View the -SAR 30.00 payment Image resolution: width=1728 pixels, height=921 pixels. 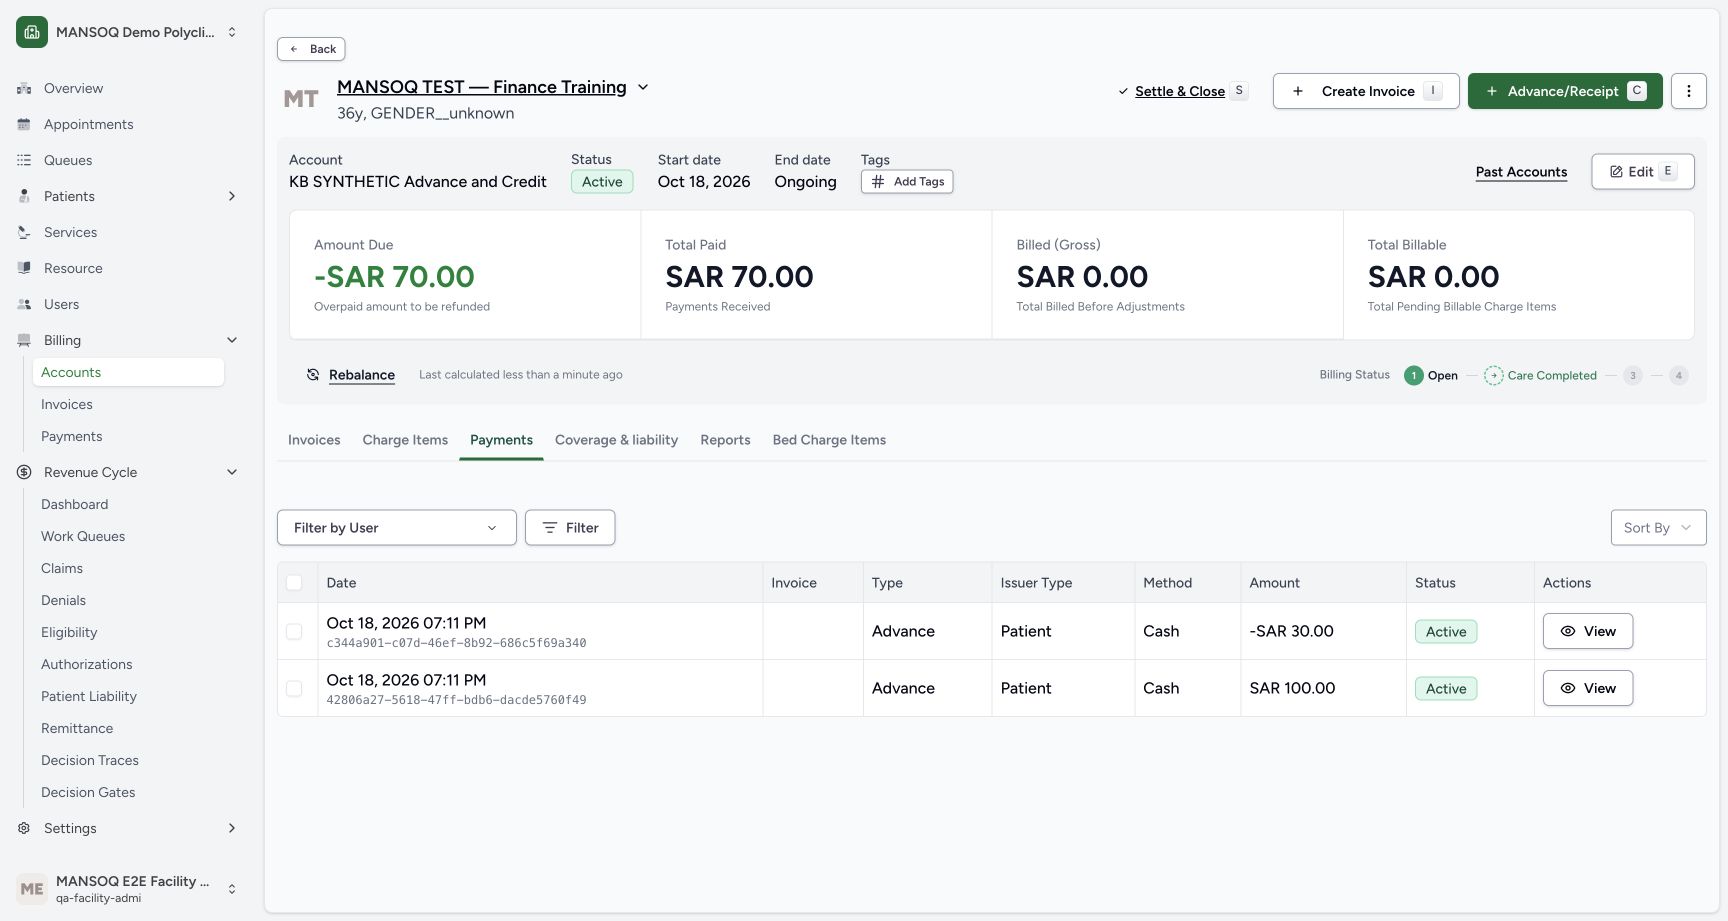(1588, 631)
